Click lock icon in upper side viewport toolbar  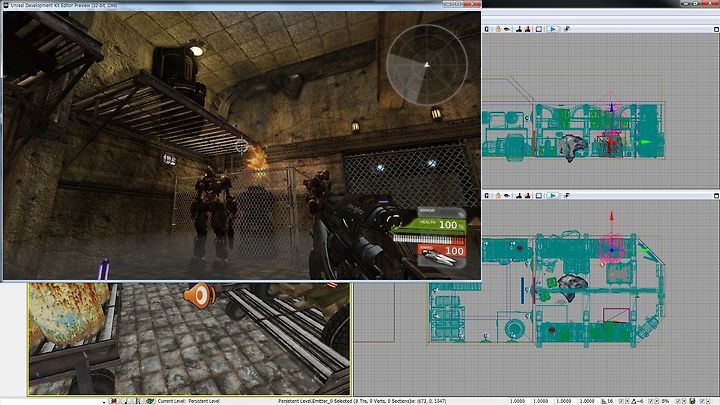[498, 29]
